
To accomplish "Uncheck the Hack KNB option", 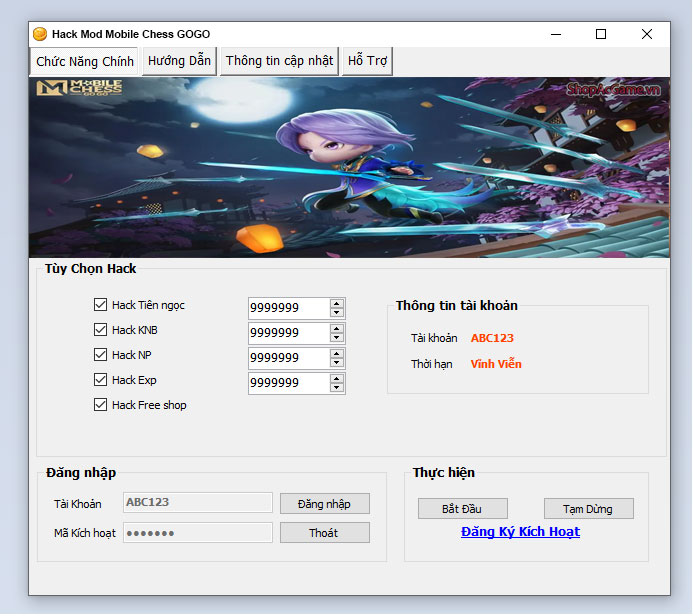I will 100,330.
